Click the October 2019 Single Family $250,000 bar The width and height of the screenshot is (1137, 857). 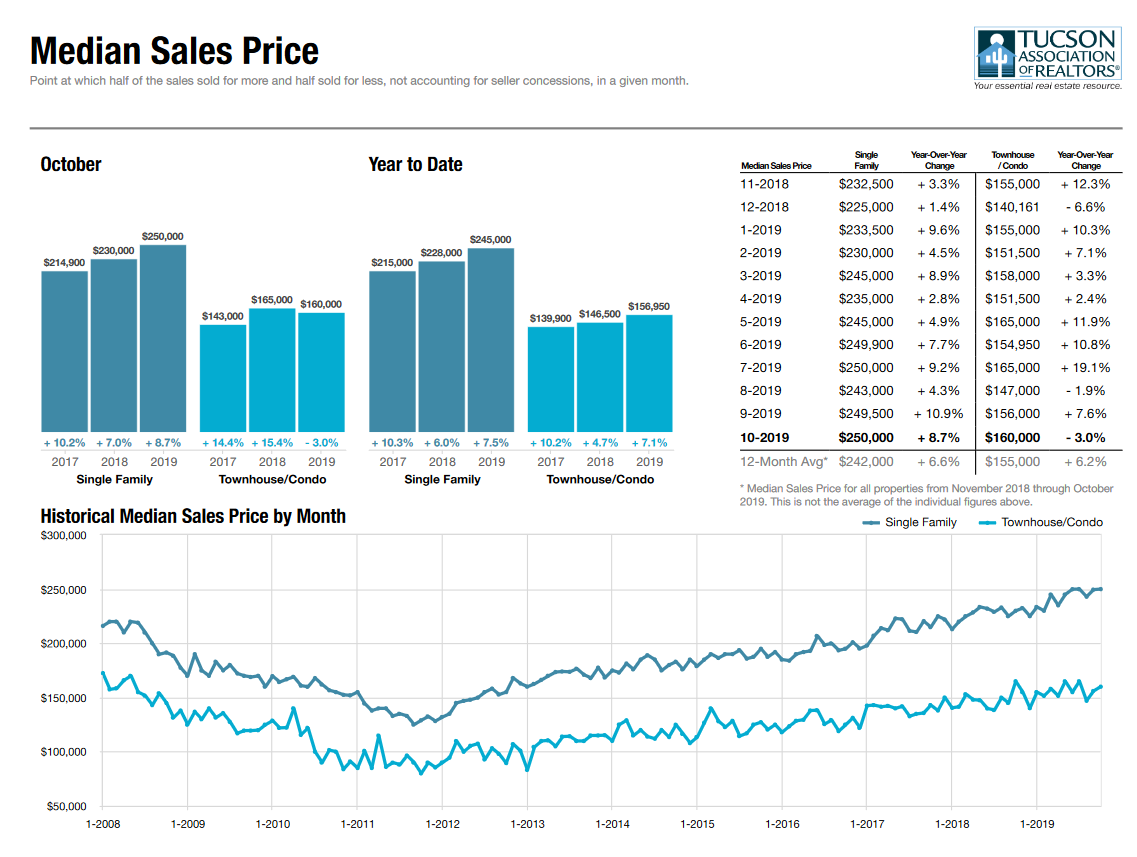163,337
